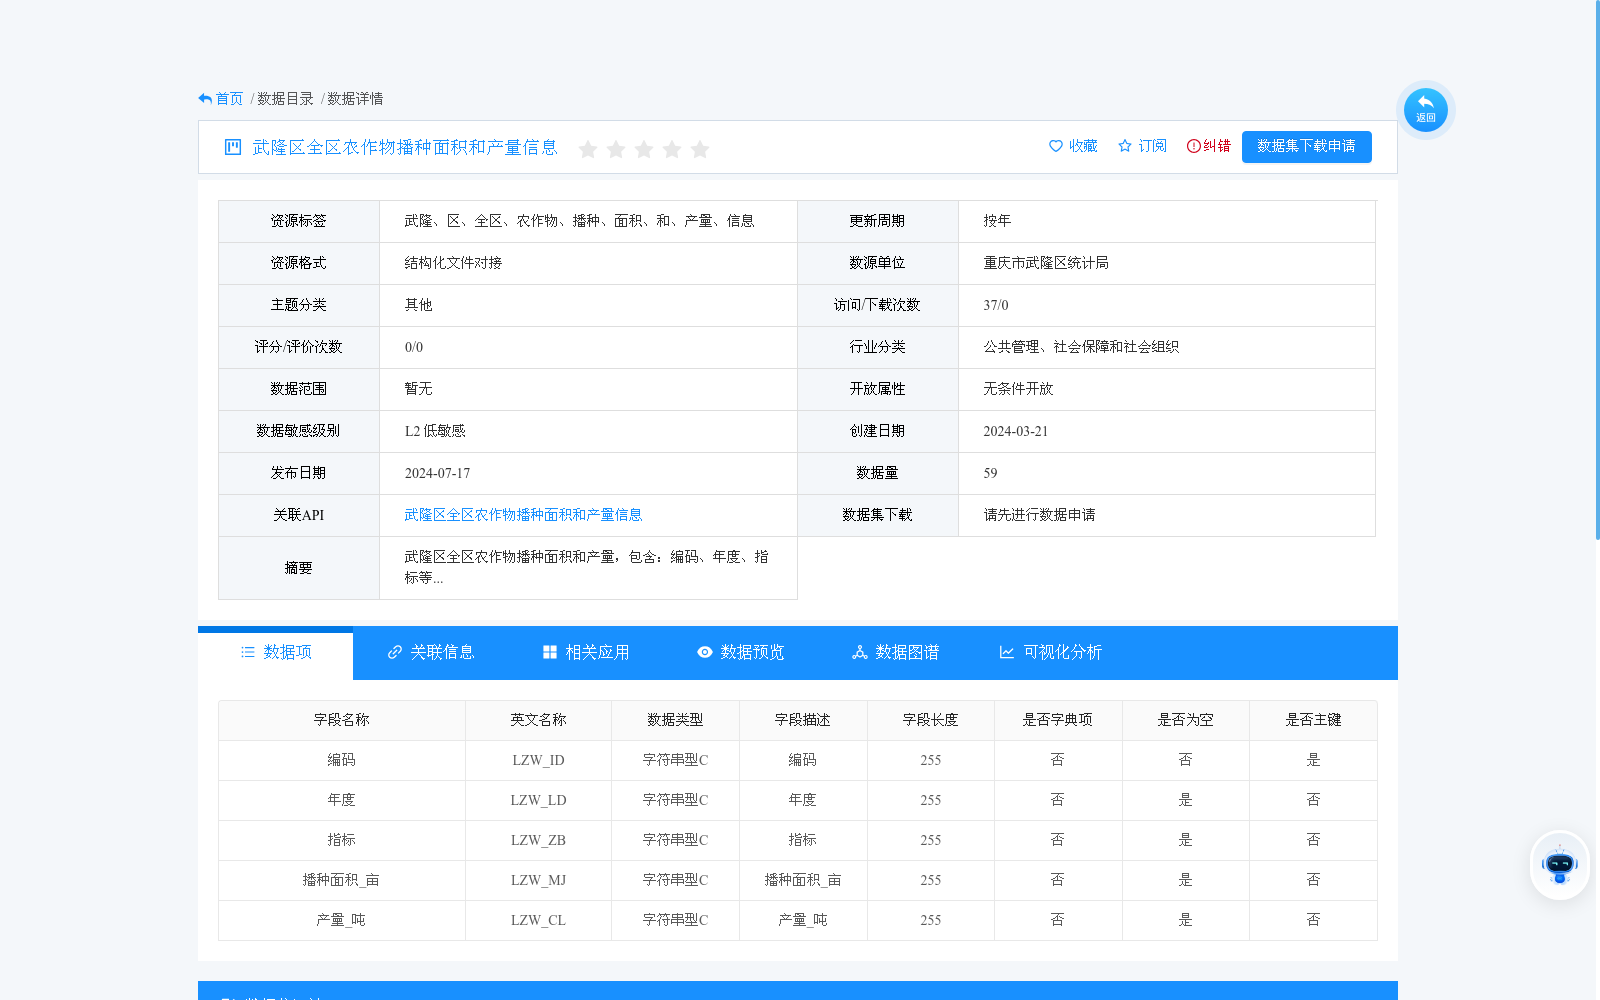Click the fifth rating star
Image resolution: width=1600 pixels, height=1000 pixels.
[x=701, y=149]
